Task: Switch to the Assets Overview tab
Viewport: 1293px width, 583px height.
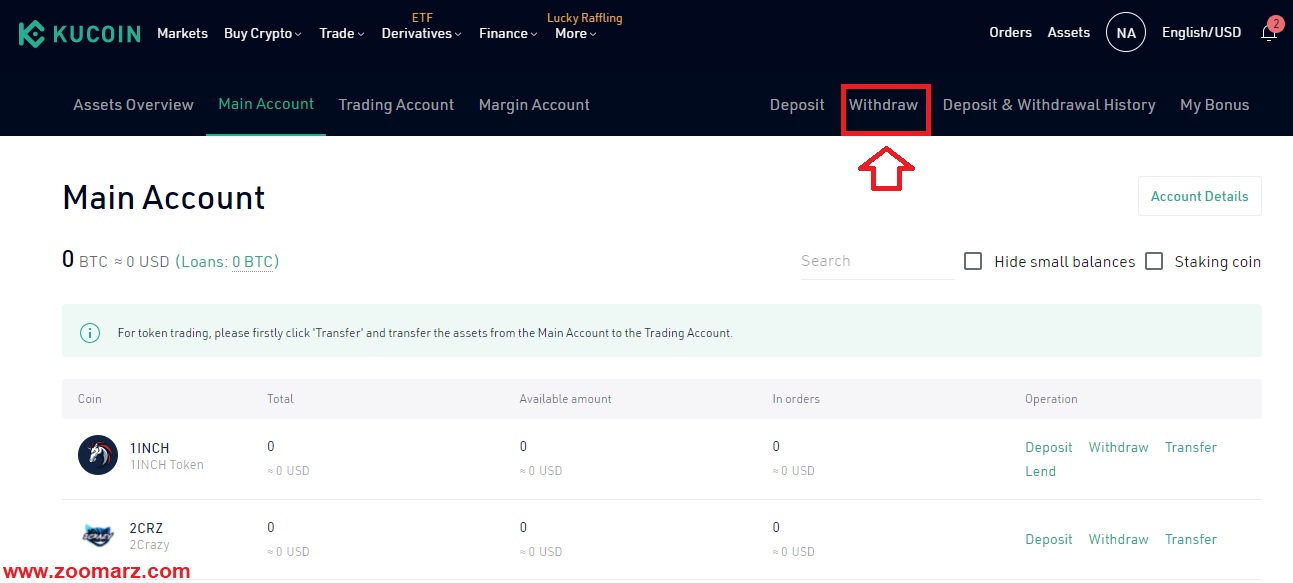Action: 133,105
